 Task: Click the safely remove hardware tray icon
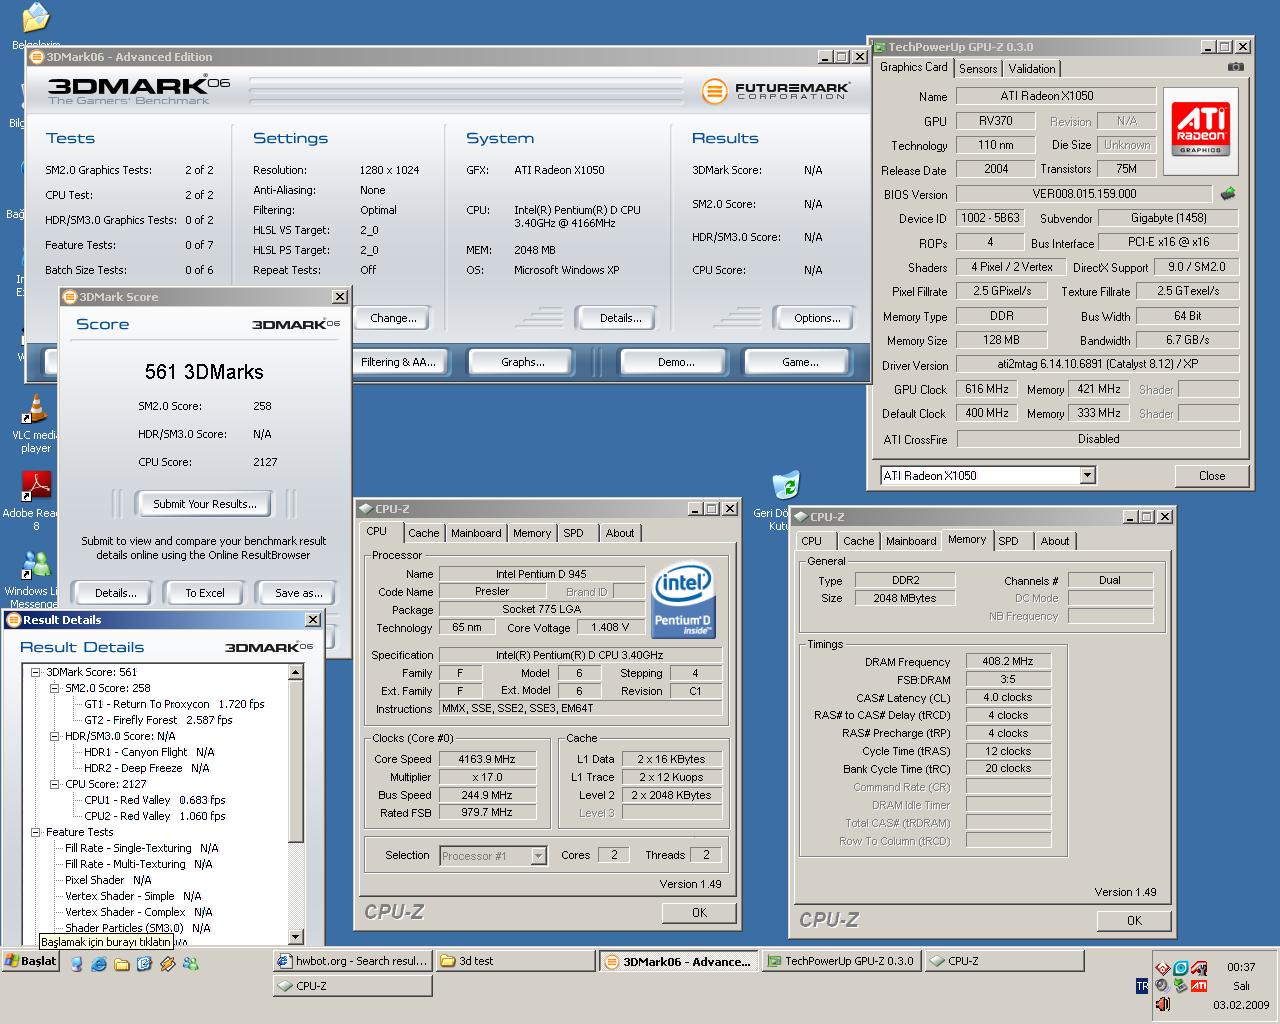tap(1181, 986)
